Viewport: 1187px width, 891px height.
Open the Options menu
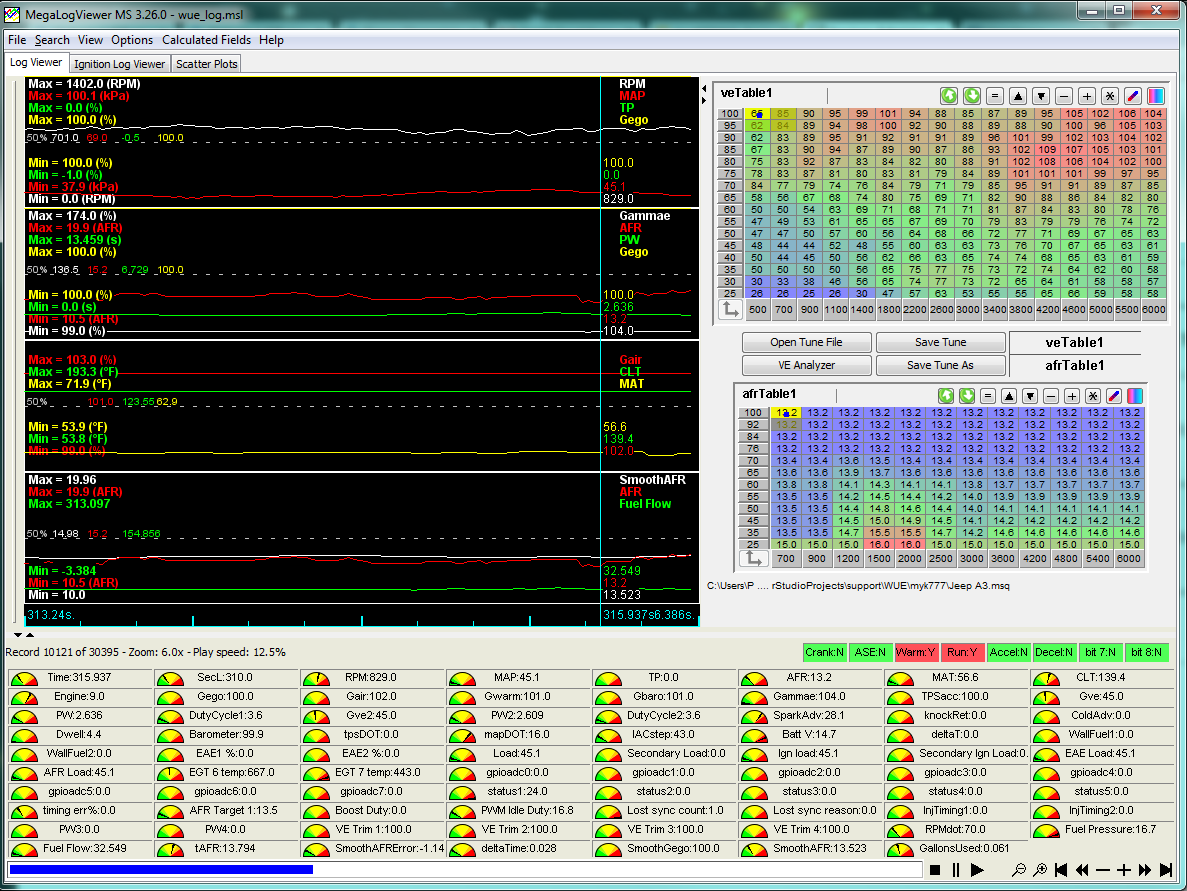(x=132, y=40)
